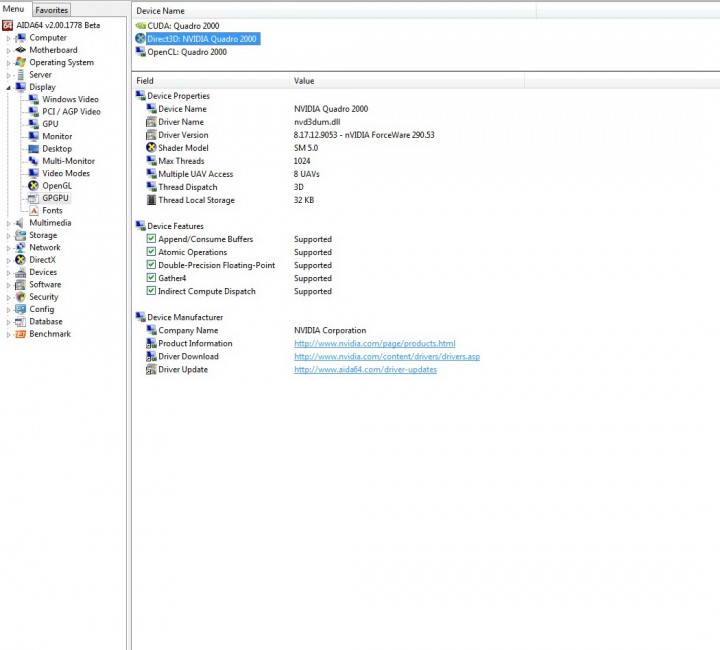
Task: Click the Field column header
Action: point(211,81)
